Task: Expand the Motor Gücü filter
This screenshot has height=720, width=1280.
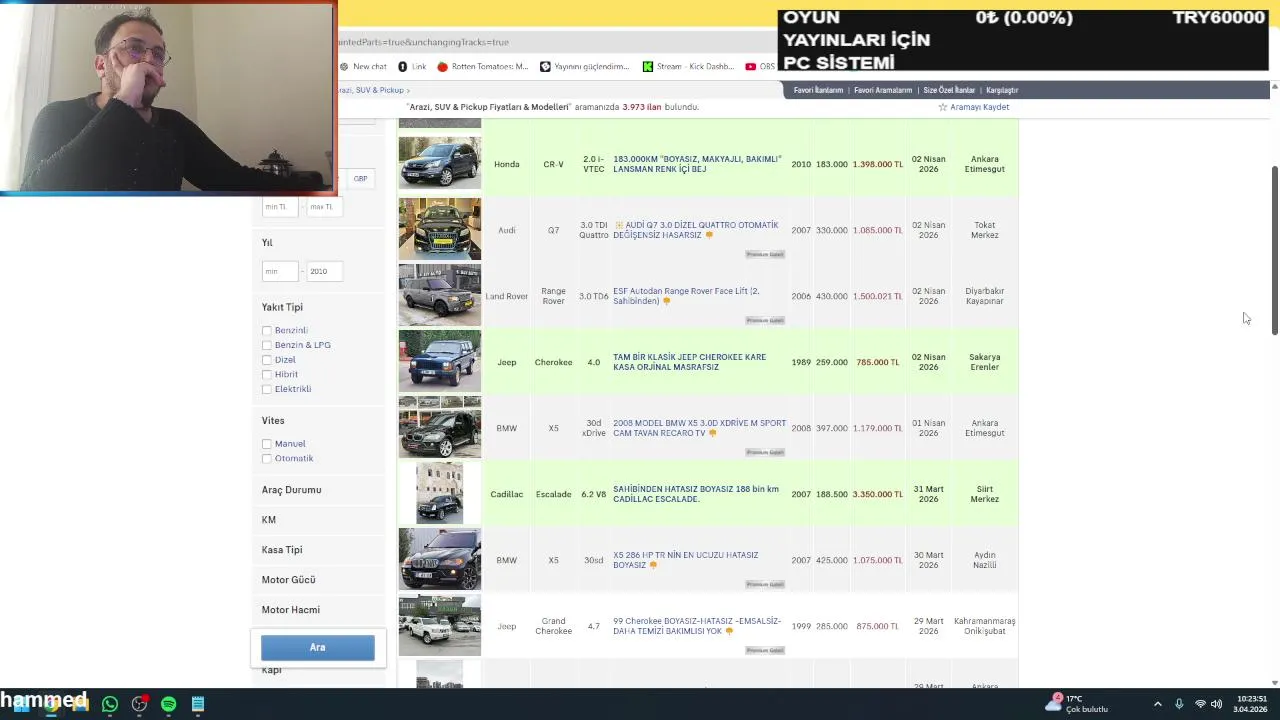Action: 288,580
